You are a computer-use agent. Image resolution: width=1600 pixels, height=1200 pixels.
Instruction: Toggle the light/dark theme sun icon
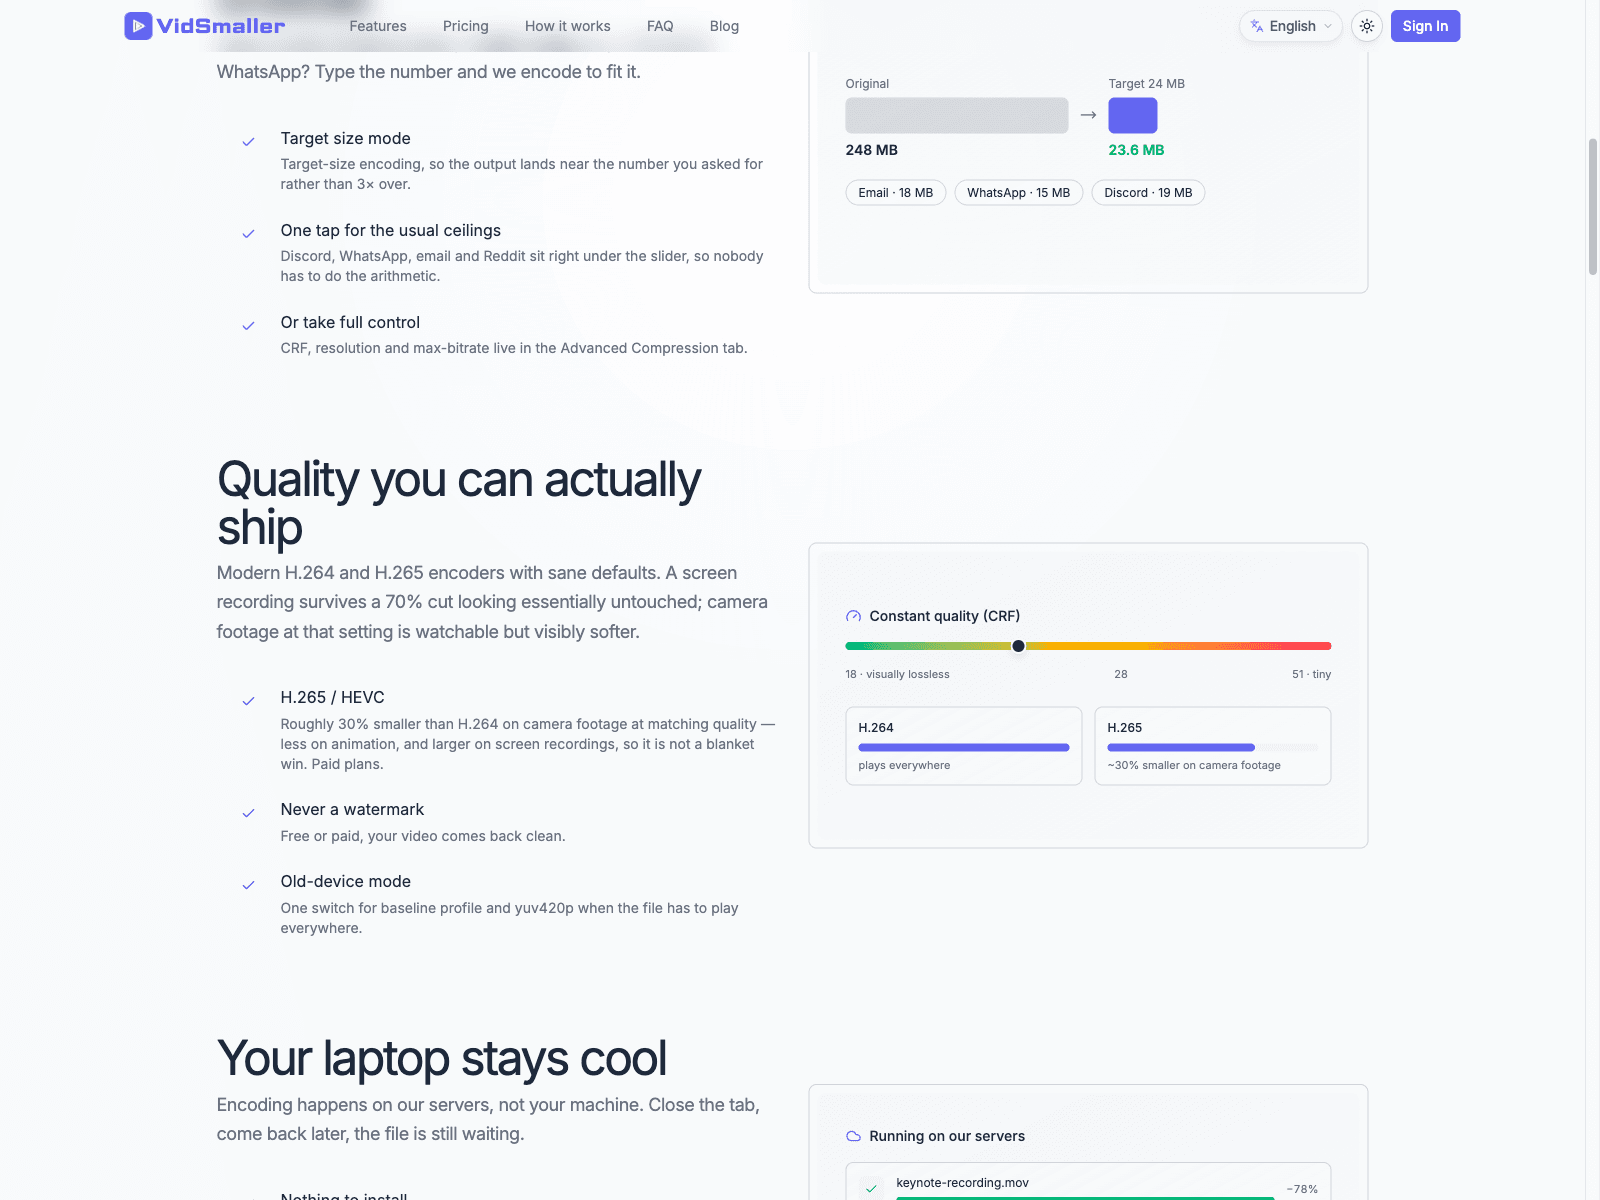click(x=1367, y=26)
